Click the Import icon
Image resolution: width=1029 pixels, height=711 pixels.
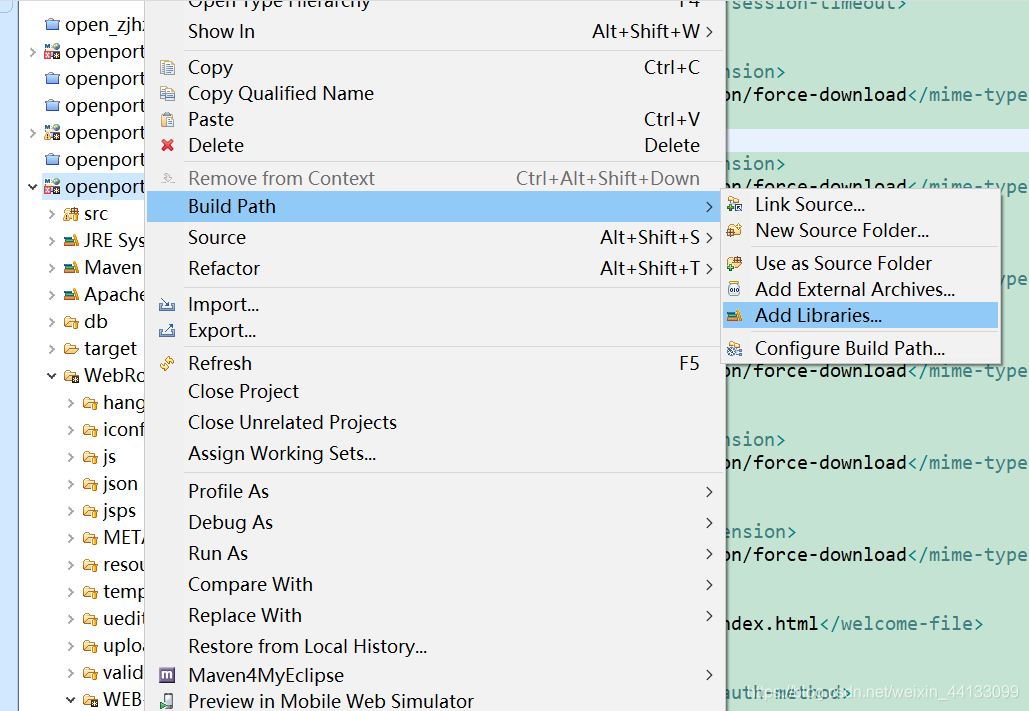167,305
